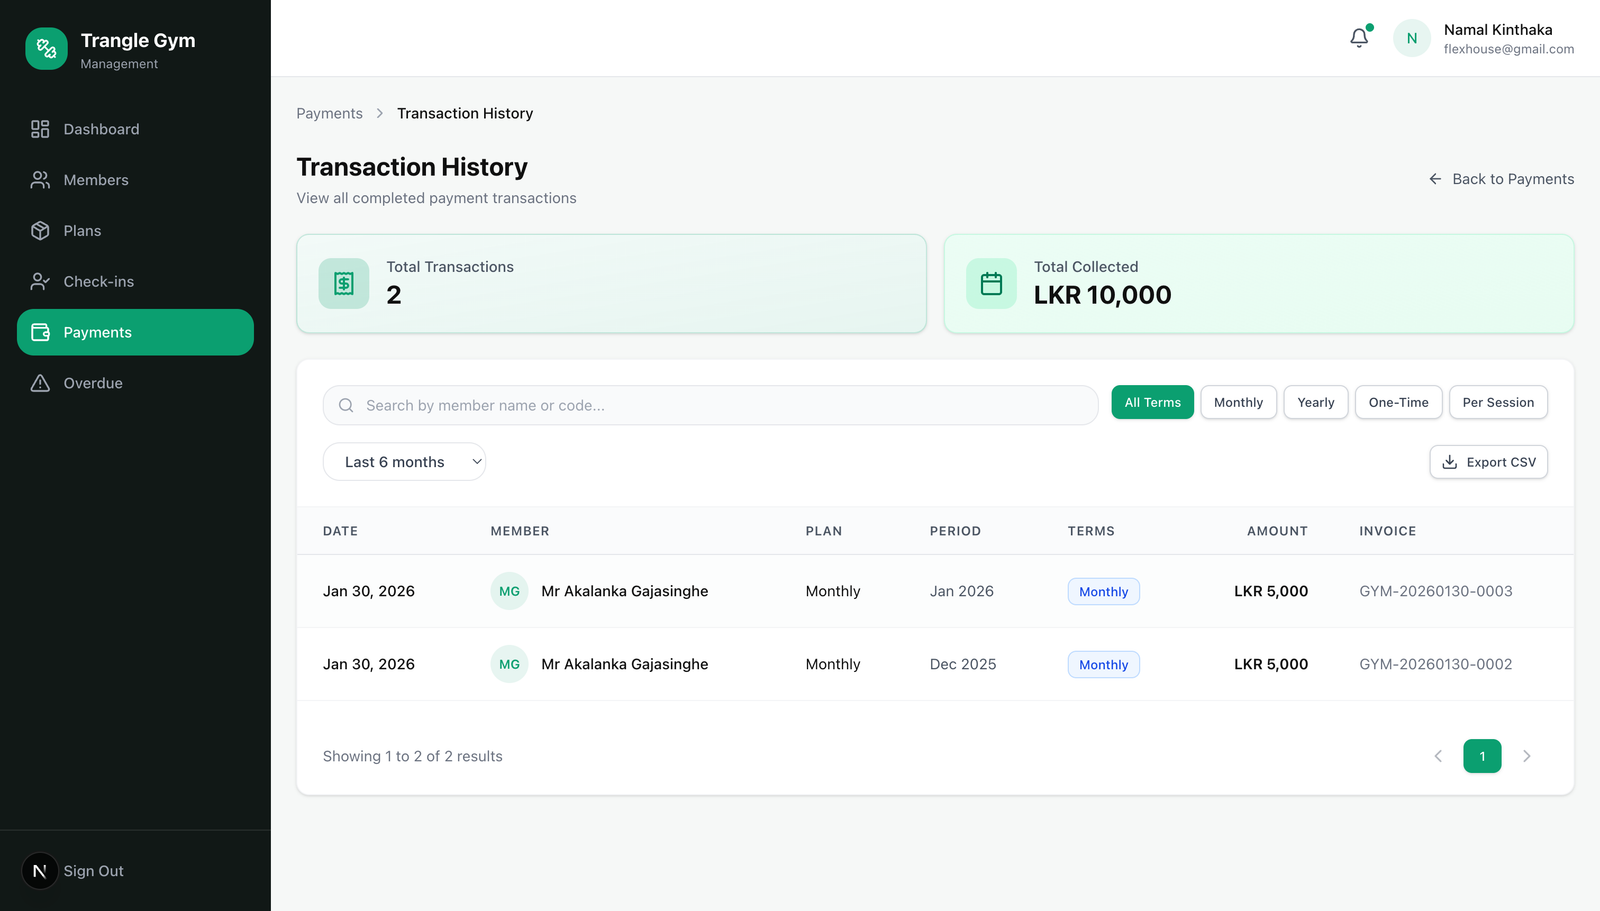Viewport: 1600px width, 911px height.
Task: Open the notifications bell
Action: tap(1359, 38)
